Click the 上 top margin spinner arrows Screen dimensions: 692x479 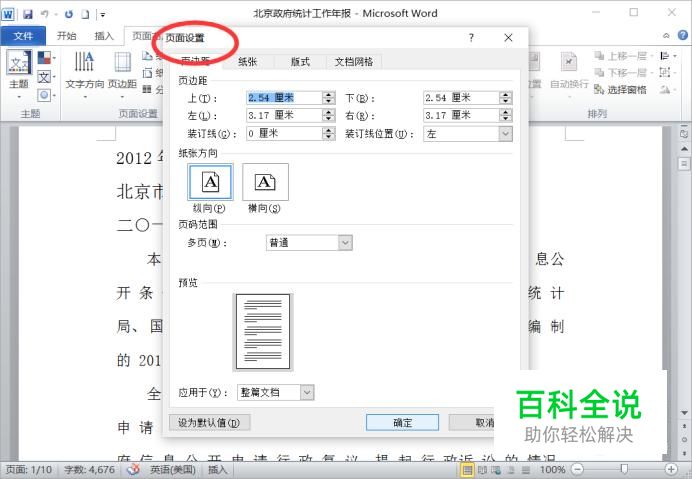[x=328, y=98]
